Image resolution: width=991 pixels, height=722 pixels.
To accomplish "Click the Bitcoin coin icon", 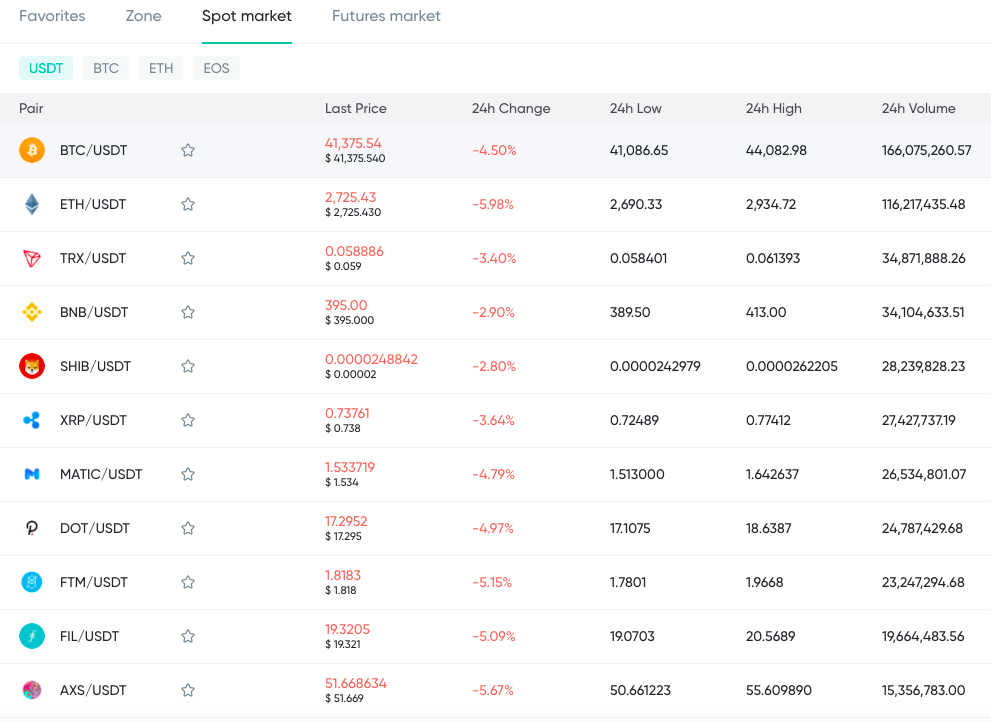I will [x=32, y=150].
